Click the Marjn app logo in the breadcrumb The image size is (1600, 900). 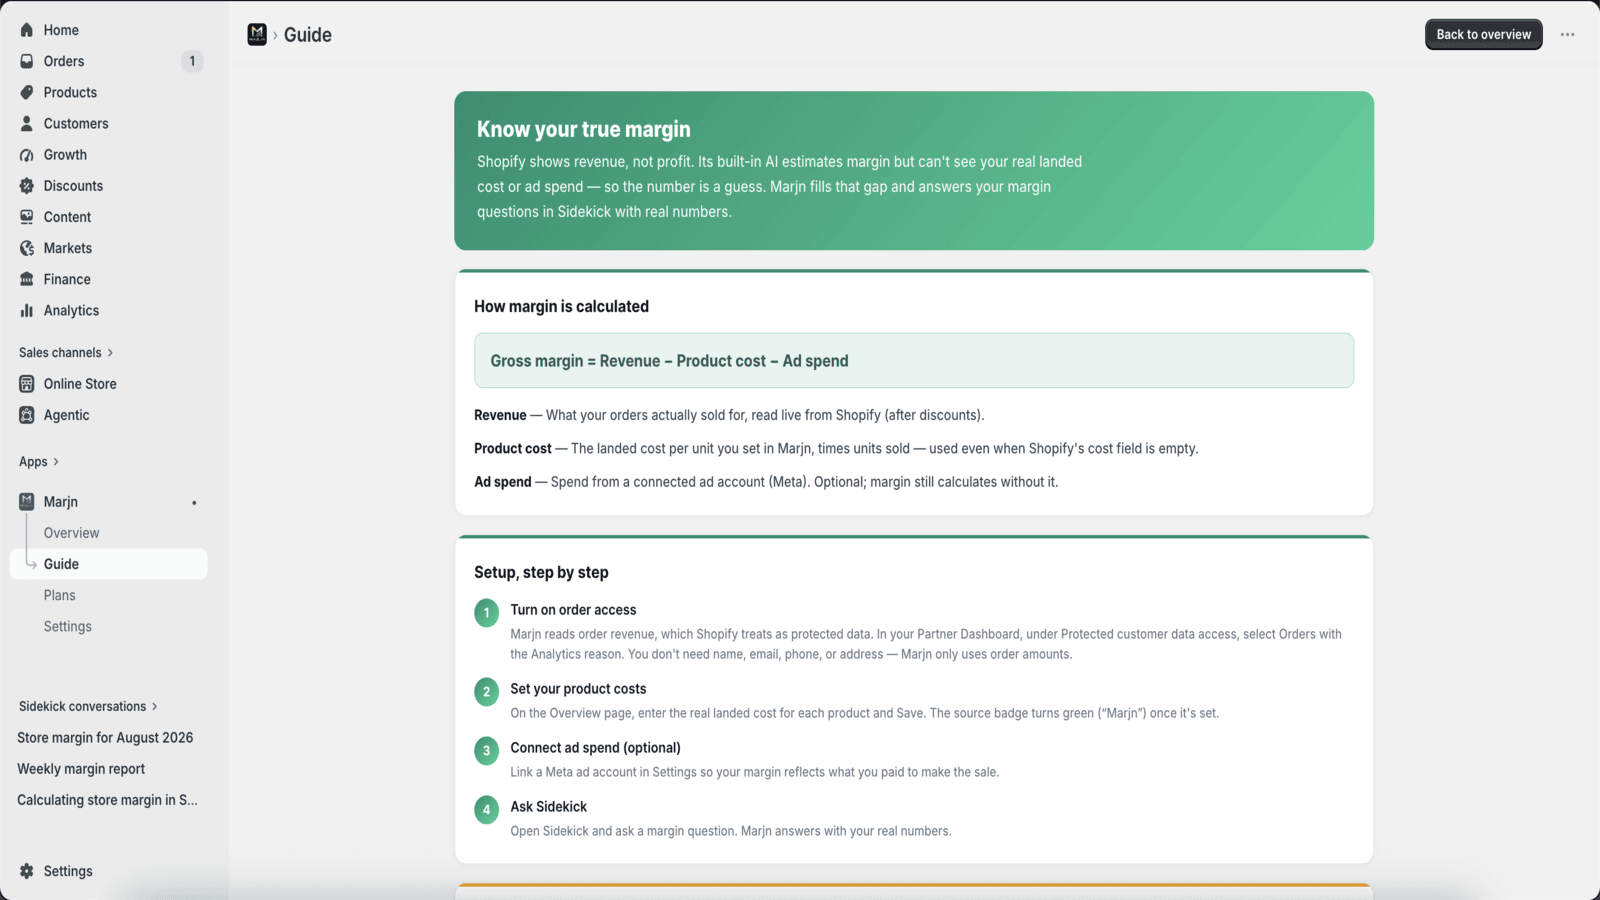click(x=257, y=34)
